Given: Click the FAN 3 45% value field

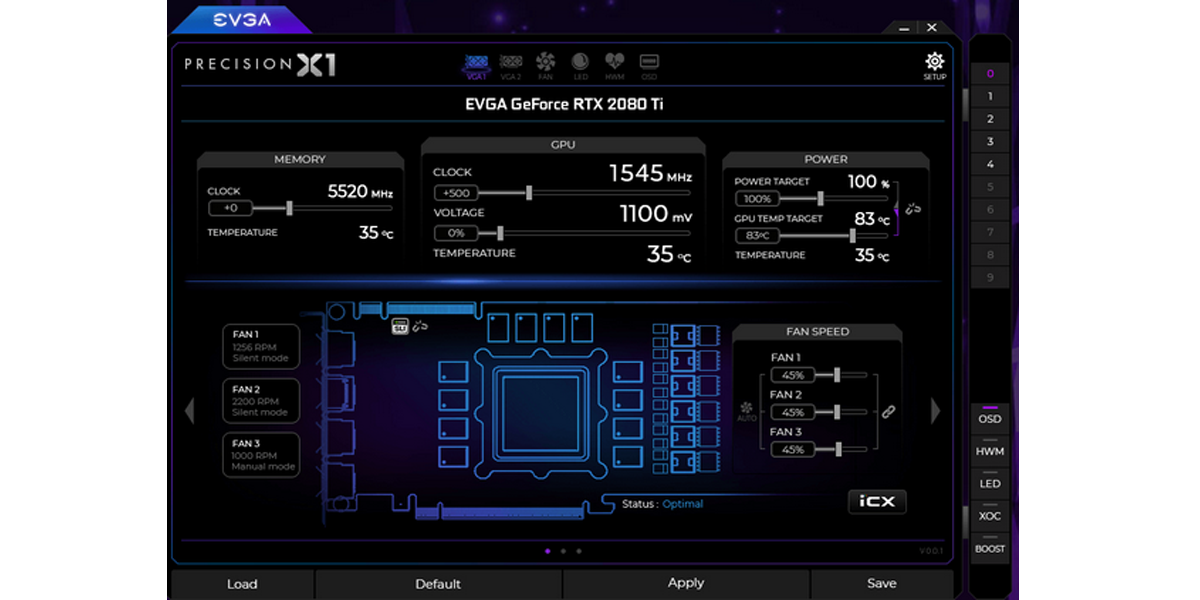Looking at the screenshot, I should click(793, 449).
